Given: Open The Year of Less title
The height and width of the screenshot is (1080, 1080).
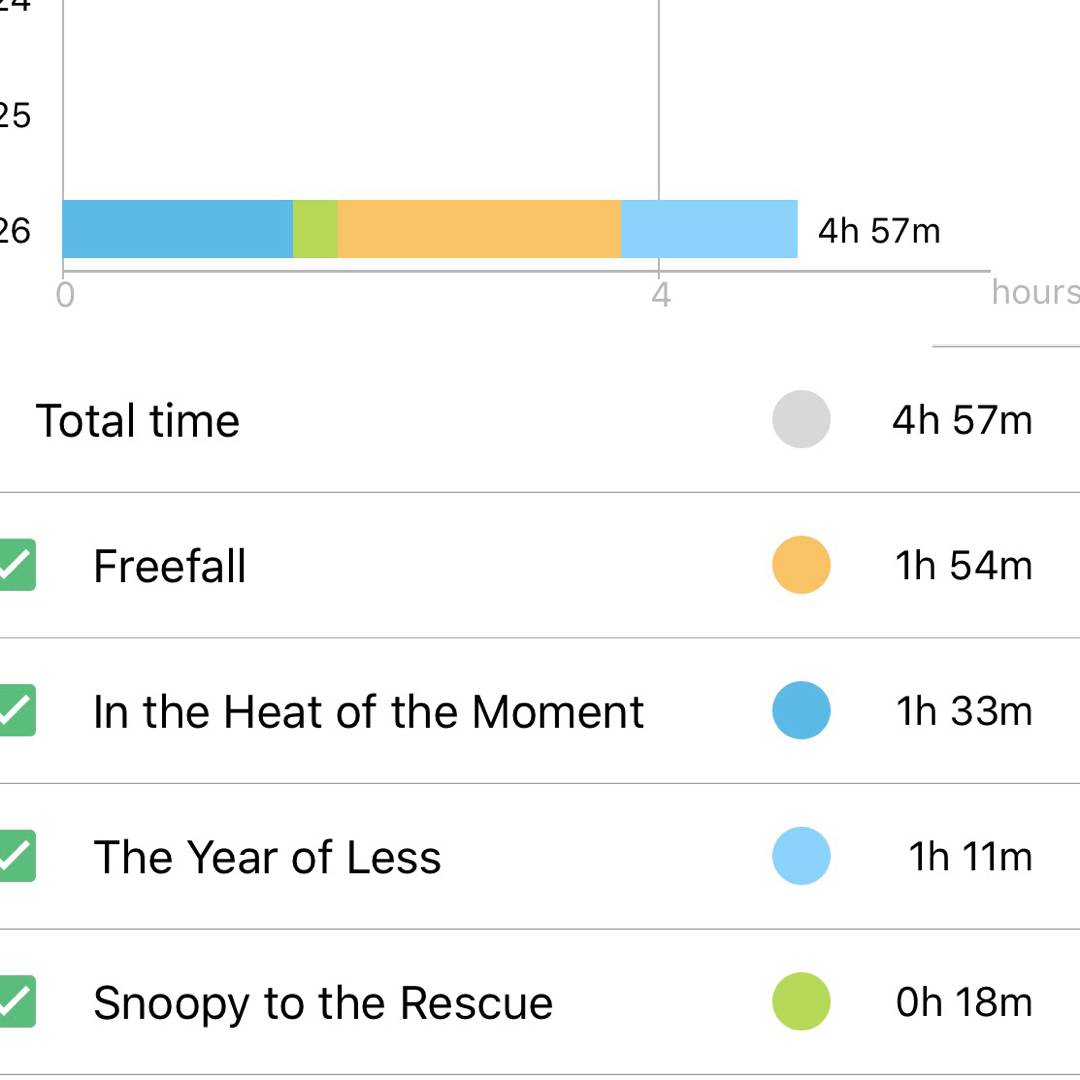Looking at the screenshot, I should click(267, 858).
